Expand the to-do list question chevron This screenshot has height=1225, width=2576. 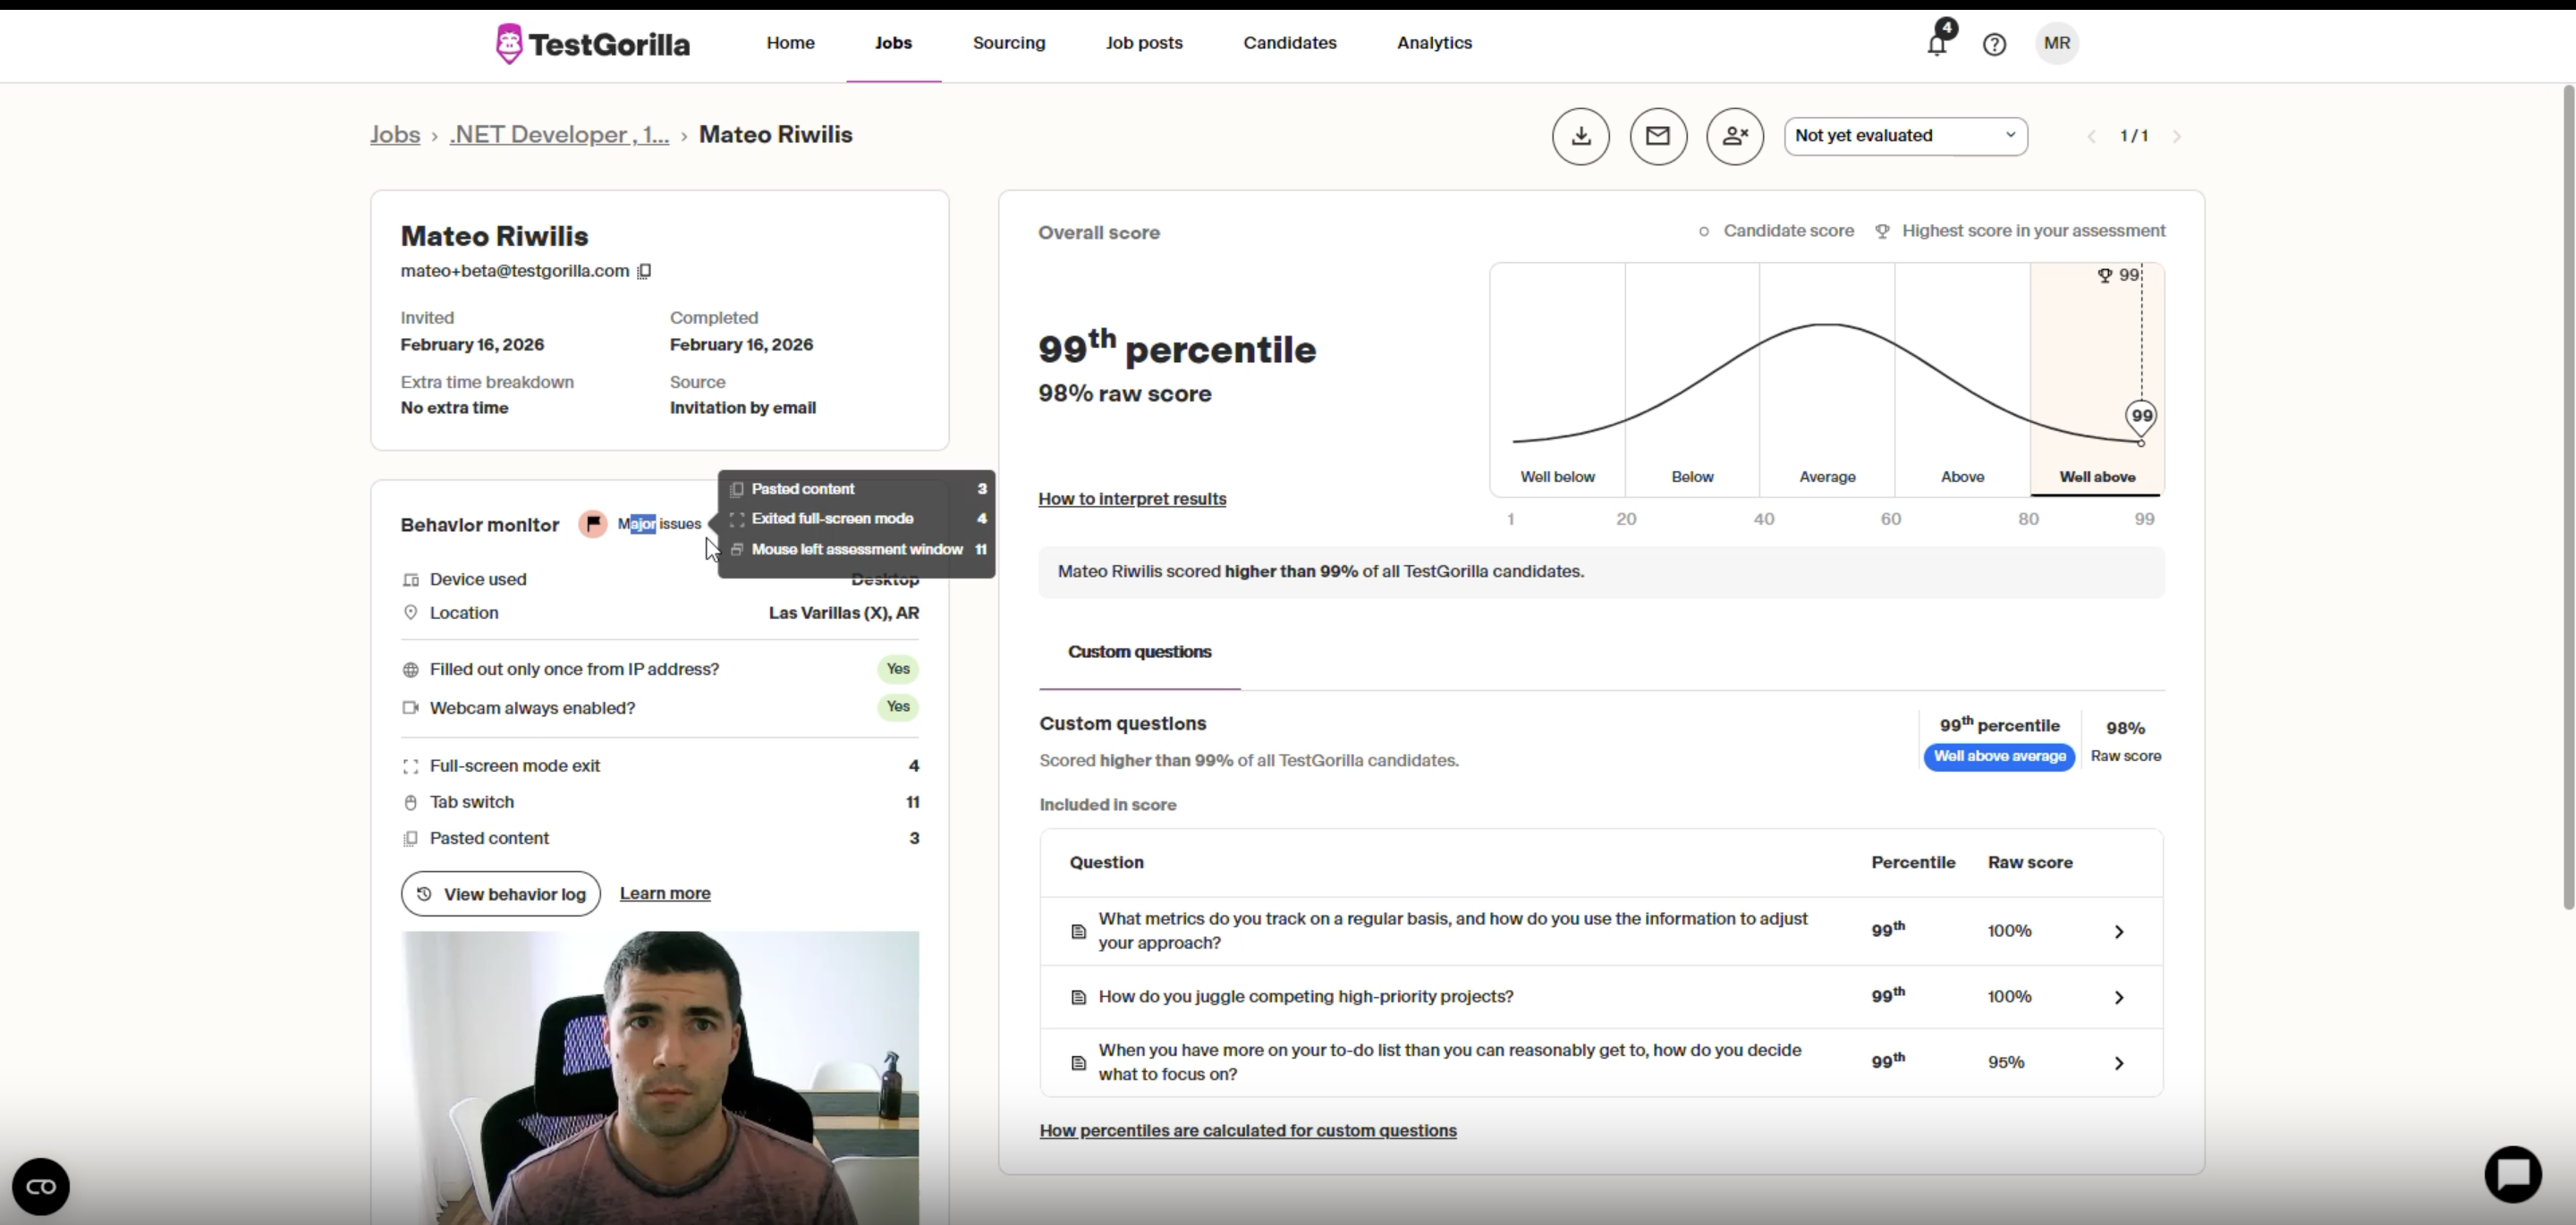point(2118,1063)
